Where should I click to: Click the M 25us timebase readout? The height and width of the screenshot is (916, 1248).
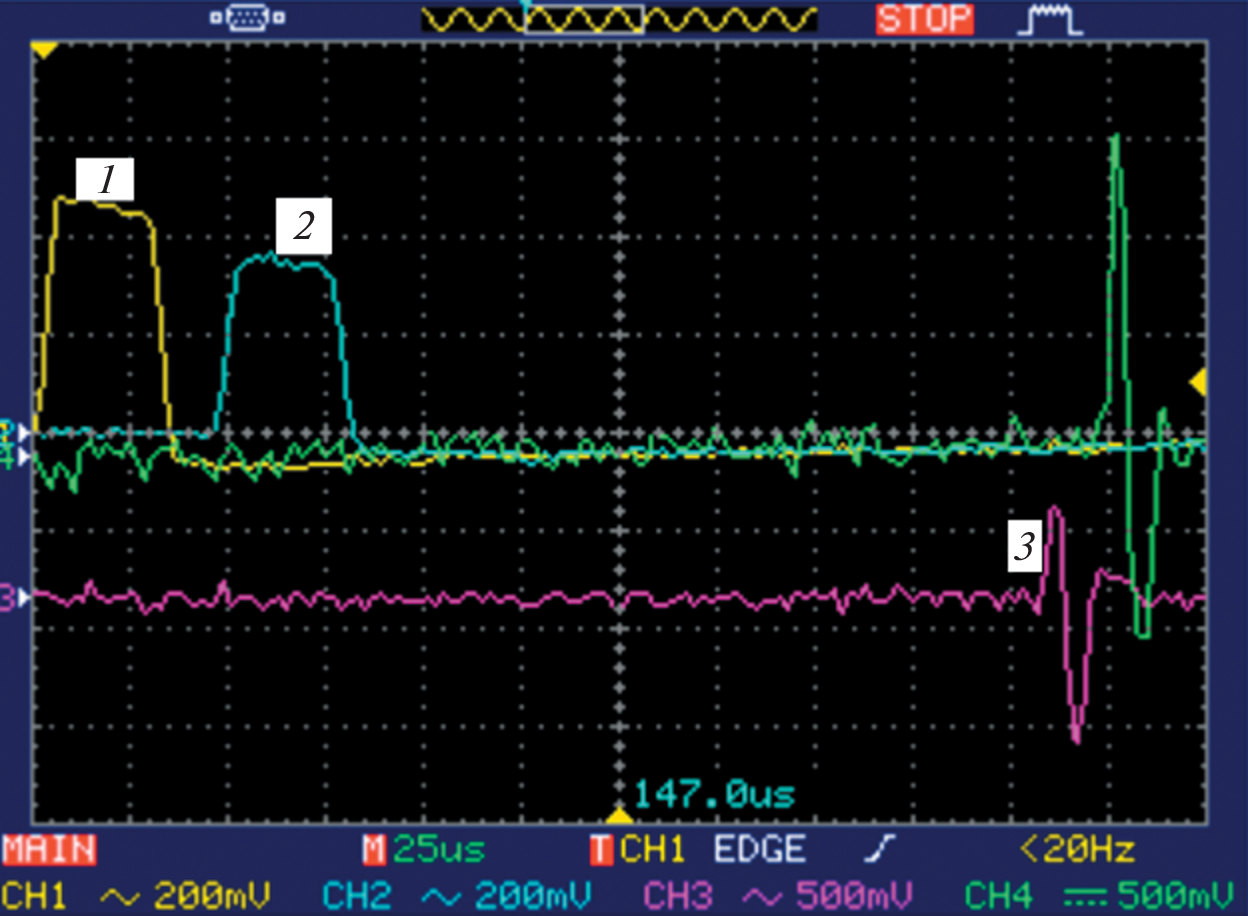point(424,850)
